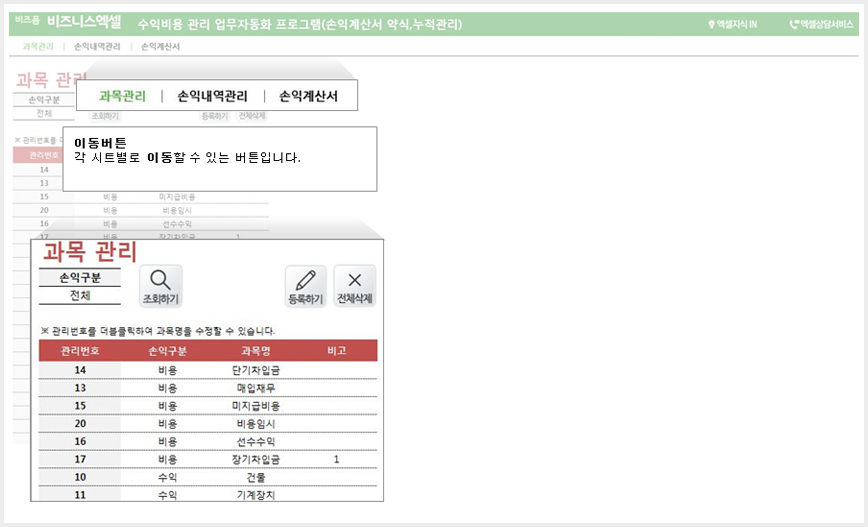Click the 관리번호 column header
The width and height of the screenshot is (868, 527).
tap(80, 351)
